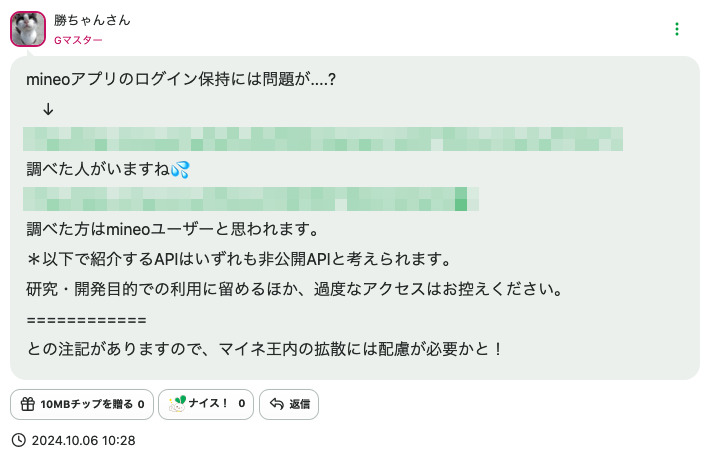Click the blue sweat droplets emoji
The image size is (710, 460).
[180, 169]
